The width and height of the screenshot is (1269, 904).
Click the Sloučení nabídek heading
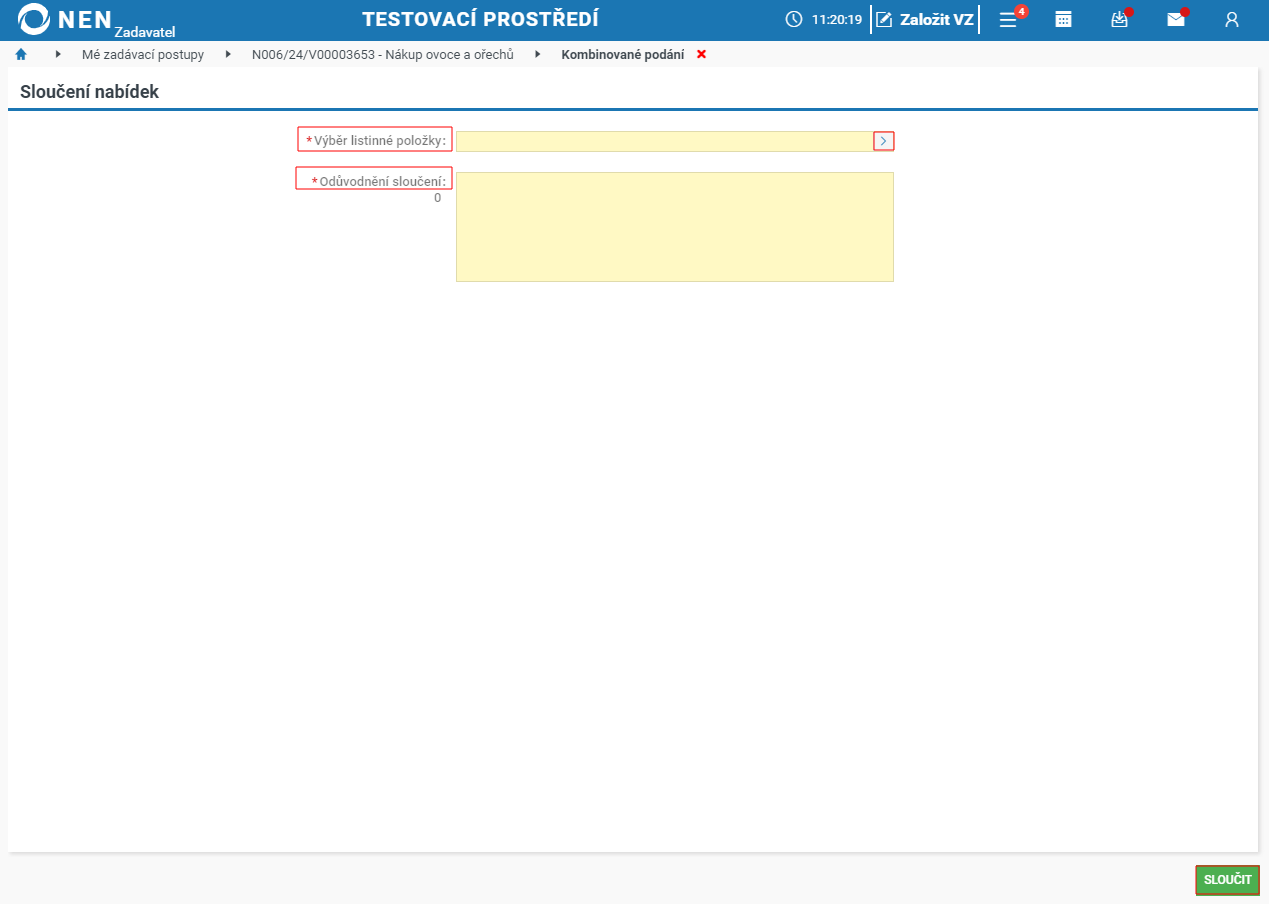point(90,92)
